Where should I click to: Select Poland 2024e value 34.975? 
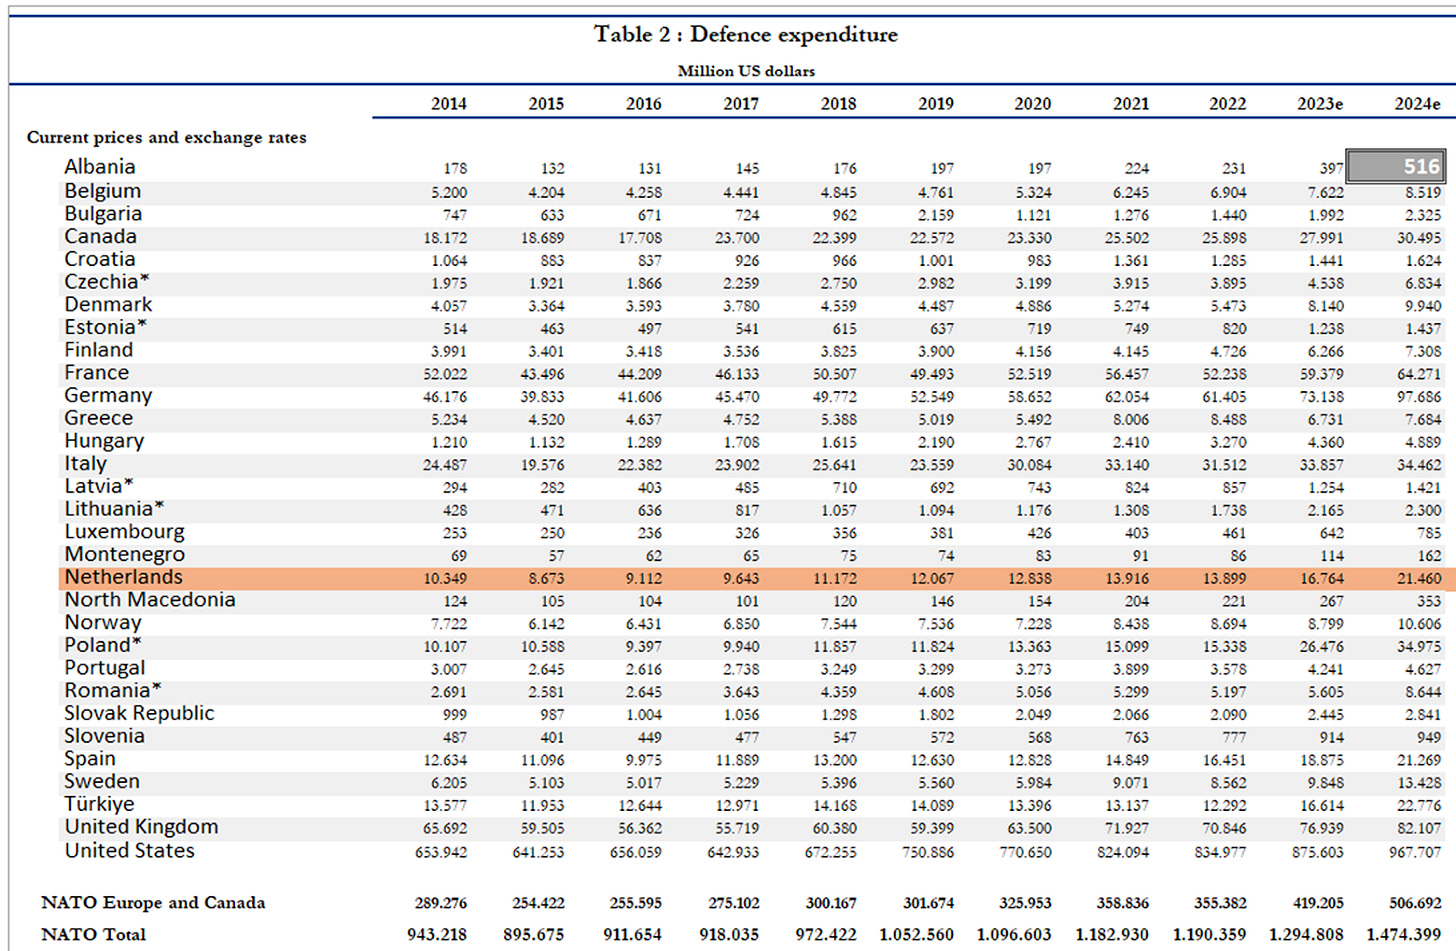[x=1420, y=647]
